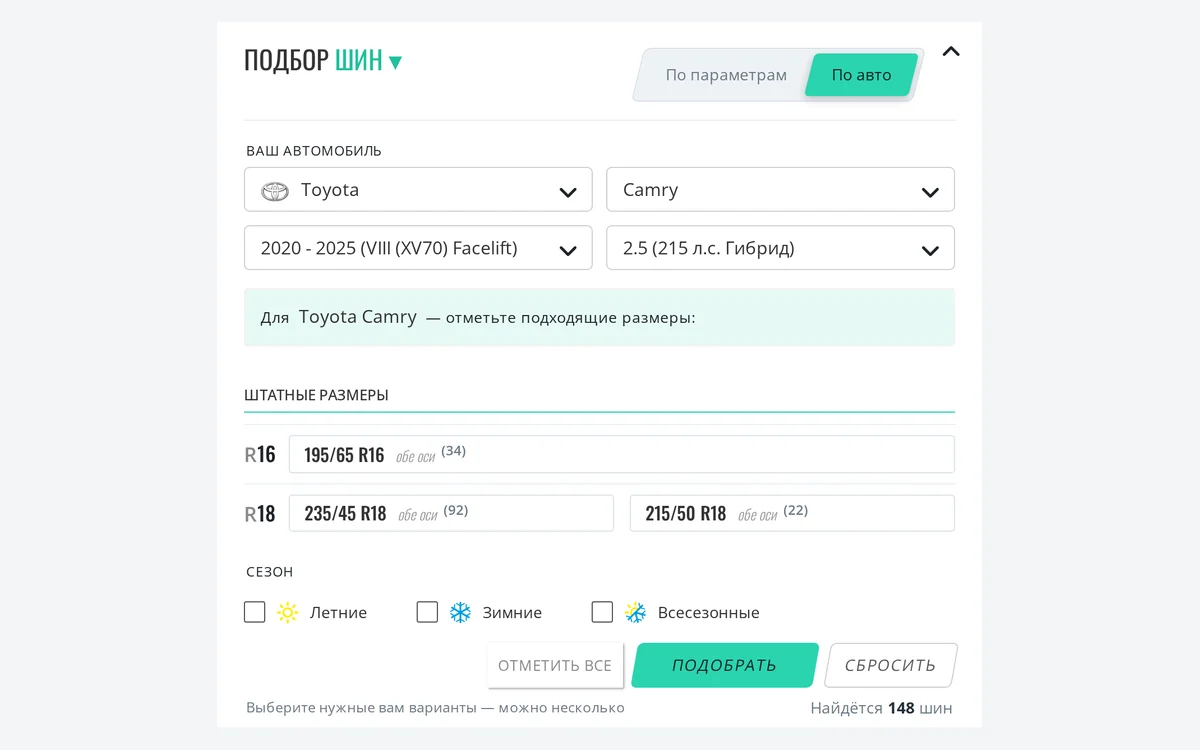This screenshot has height=750, width=1200.
Task: Click the ШТАТНЫЕ РАЗМЕРЫ section heading
Action: pyautogui.click(x=316, y=395)
